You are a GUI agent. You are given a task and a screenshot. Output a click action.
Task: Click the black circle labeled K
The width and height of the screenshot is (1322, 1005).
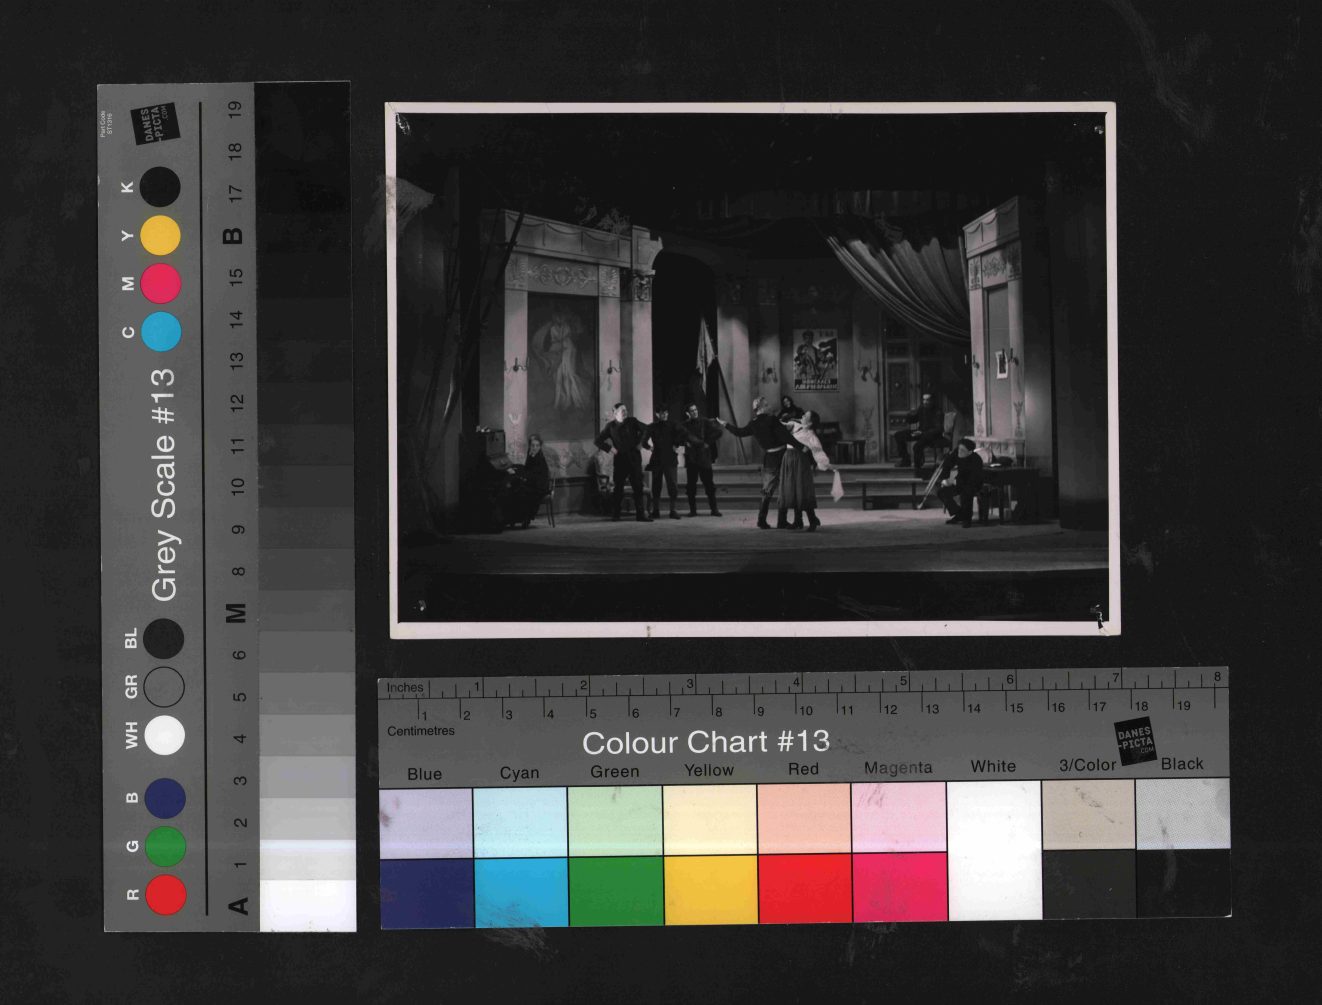(x=160, y=187)
